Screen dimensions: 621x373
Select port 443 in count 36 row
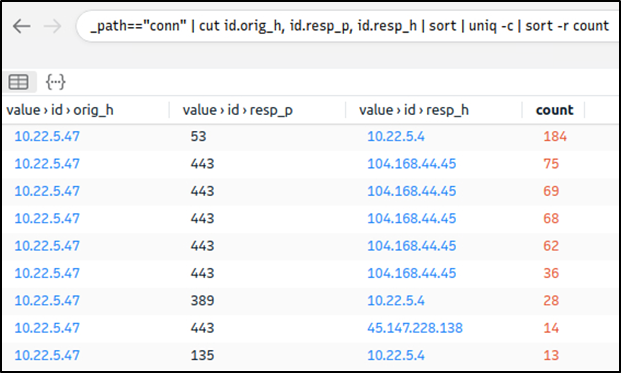pos(202,273)
